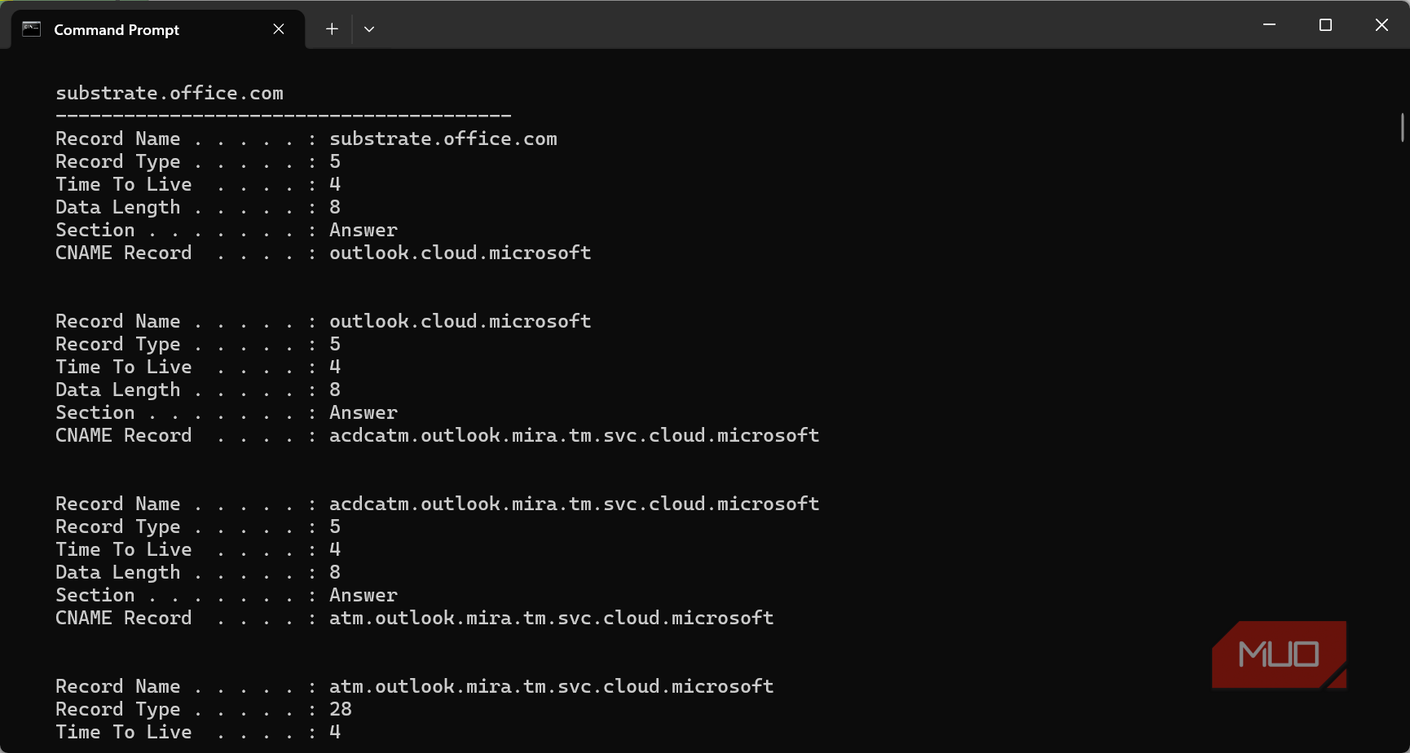Expand the new tab profile dropdown

[x=369, y=29]
